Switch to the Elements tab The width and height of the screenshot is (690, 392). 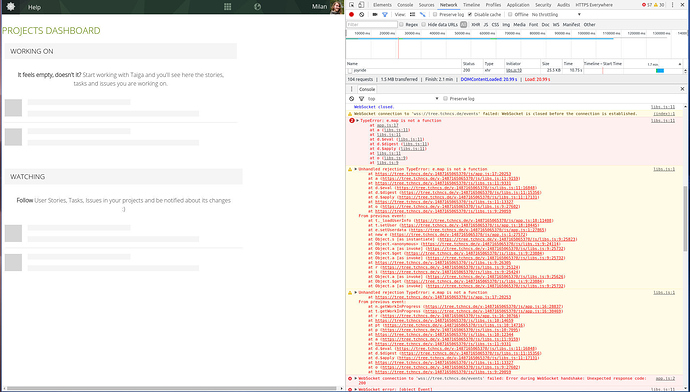point(382,5)
